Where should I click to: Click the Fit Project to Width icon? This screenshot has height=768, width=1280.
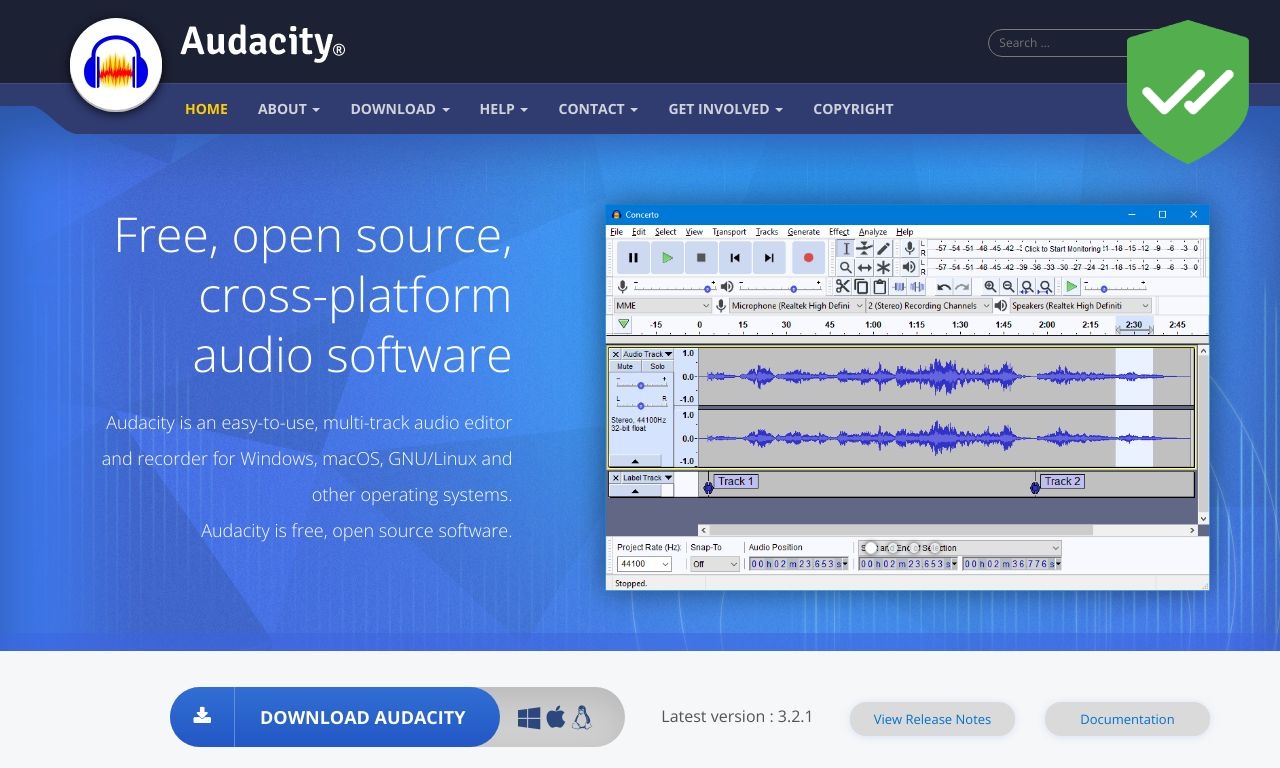[x=1045, y=287]
